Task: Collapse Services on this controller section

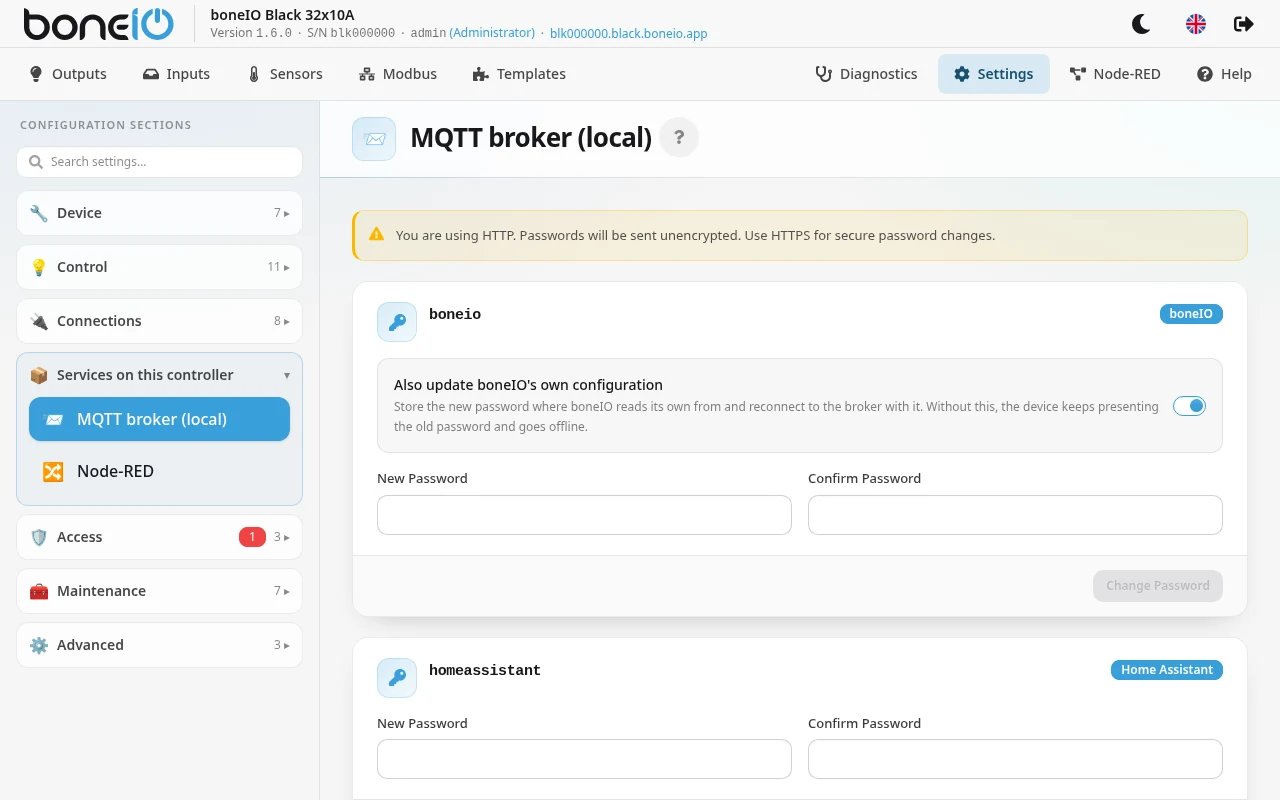Action: pyautogui.click(x=159, y=375)
